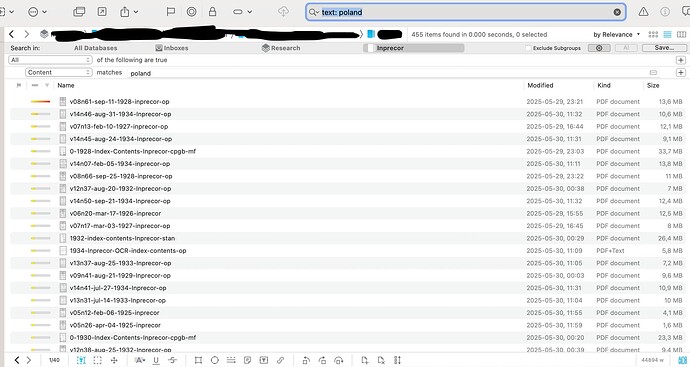Click the strikethrough annotation tool

click(x=172, y=360)
